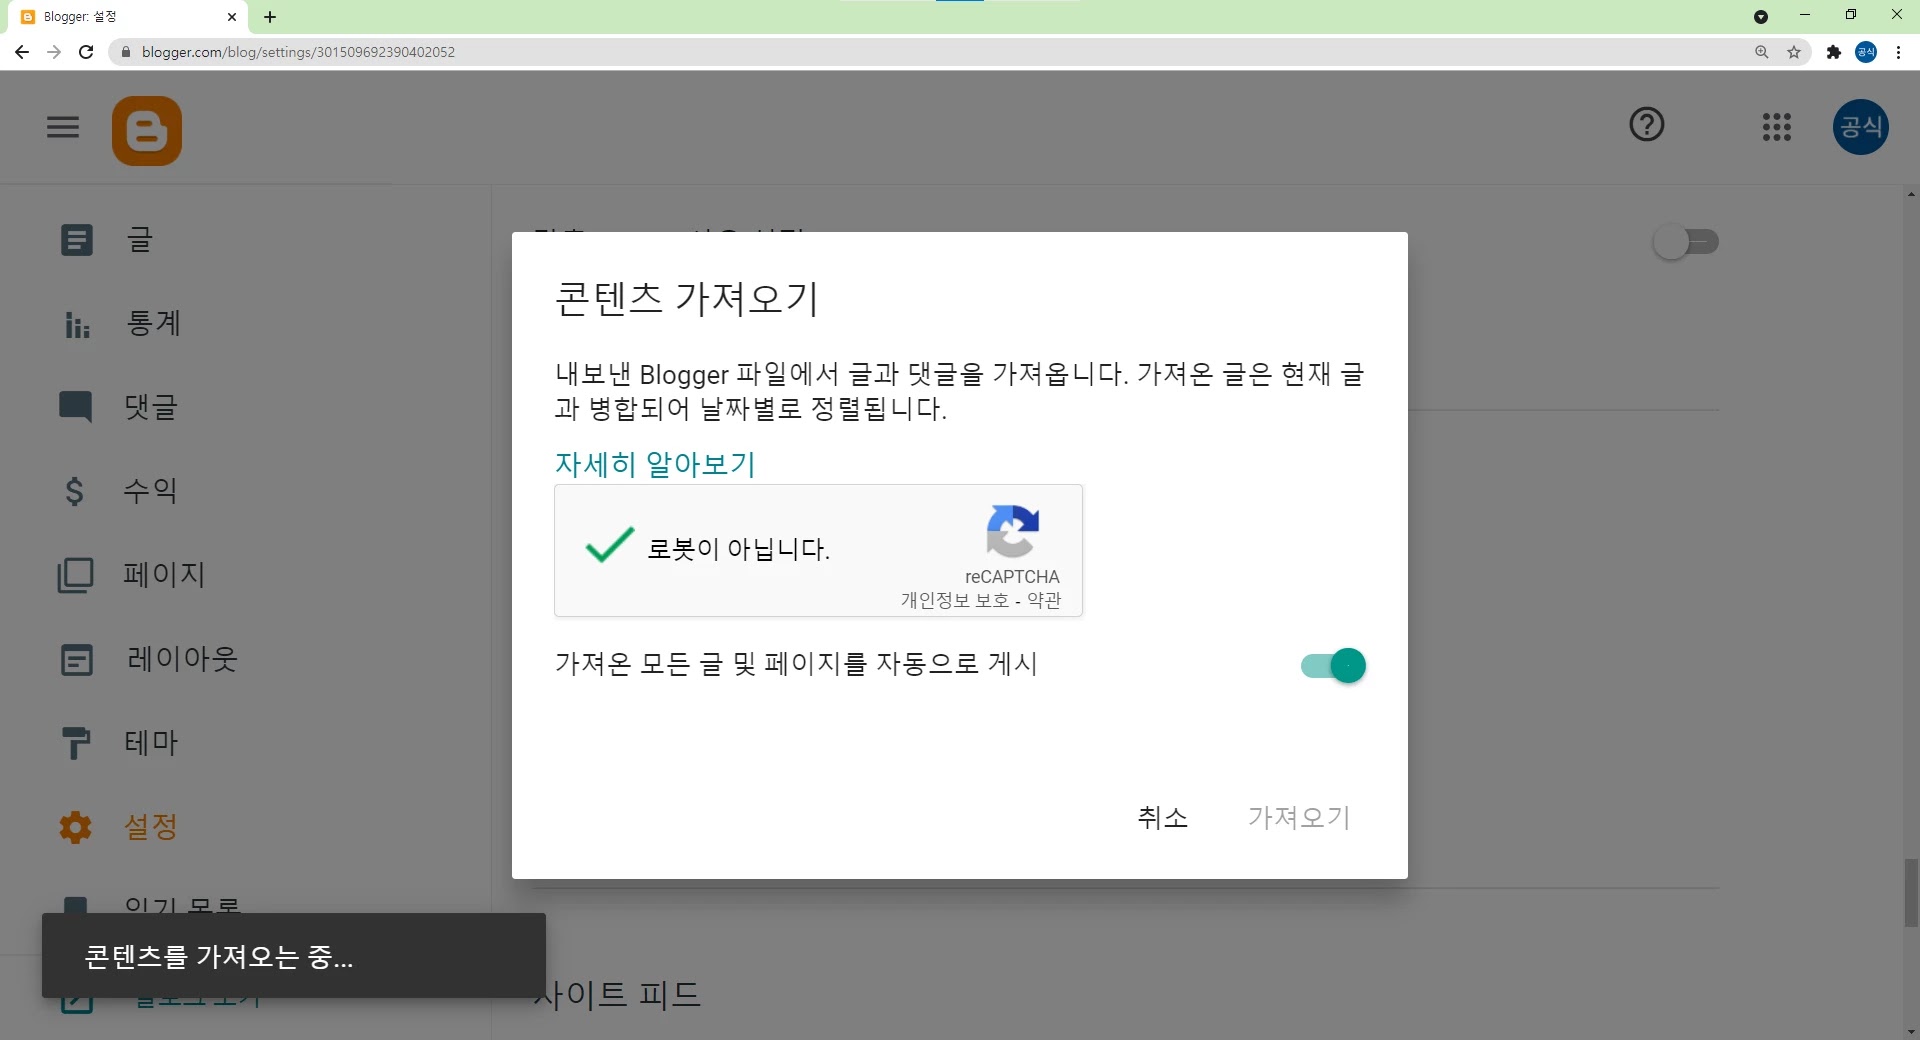Click the page vertical scrollbar thumb
The height and width of the screenshot is (1040, 1920).
point(1911,893)
